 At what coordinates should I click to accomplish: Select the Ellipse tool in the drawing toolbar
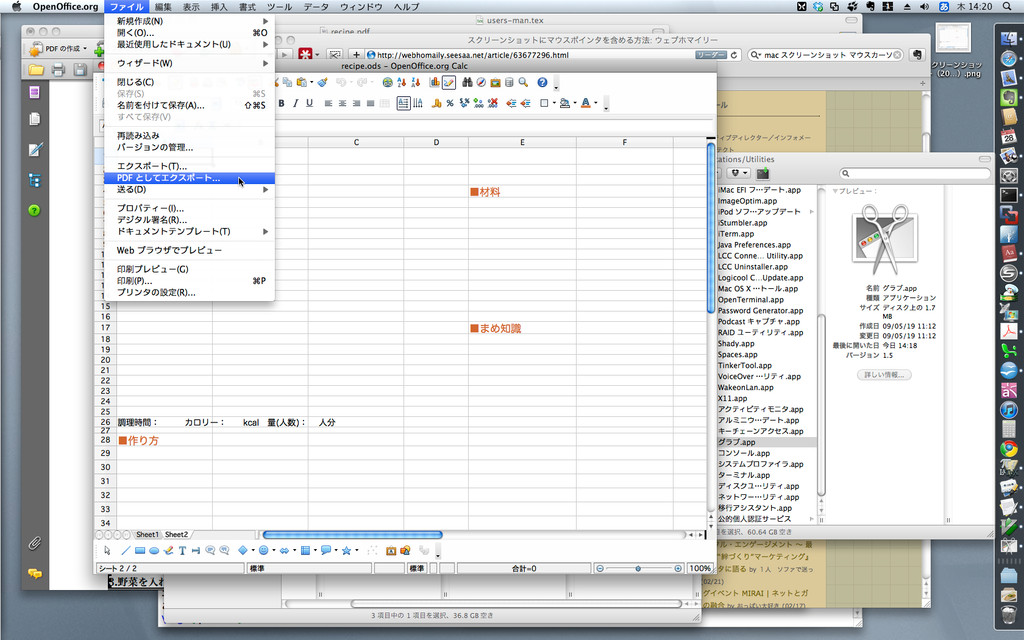click(x=155, y=549)
